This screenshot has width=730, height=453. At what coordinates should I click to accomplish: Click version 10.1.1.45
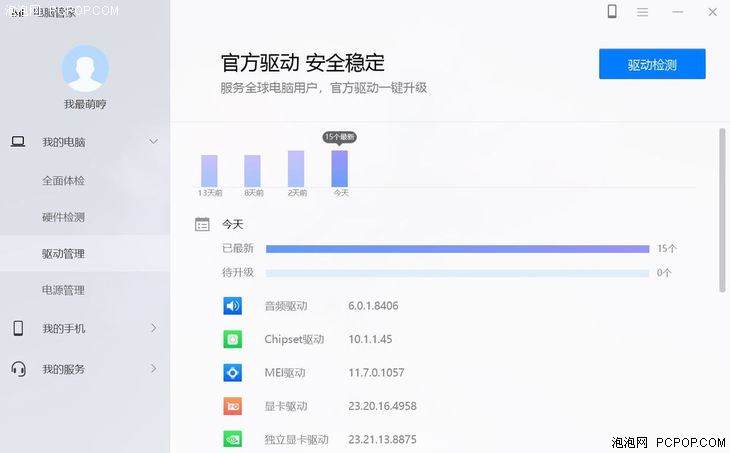370,339
